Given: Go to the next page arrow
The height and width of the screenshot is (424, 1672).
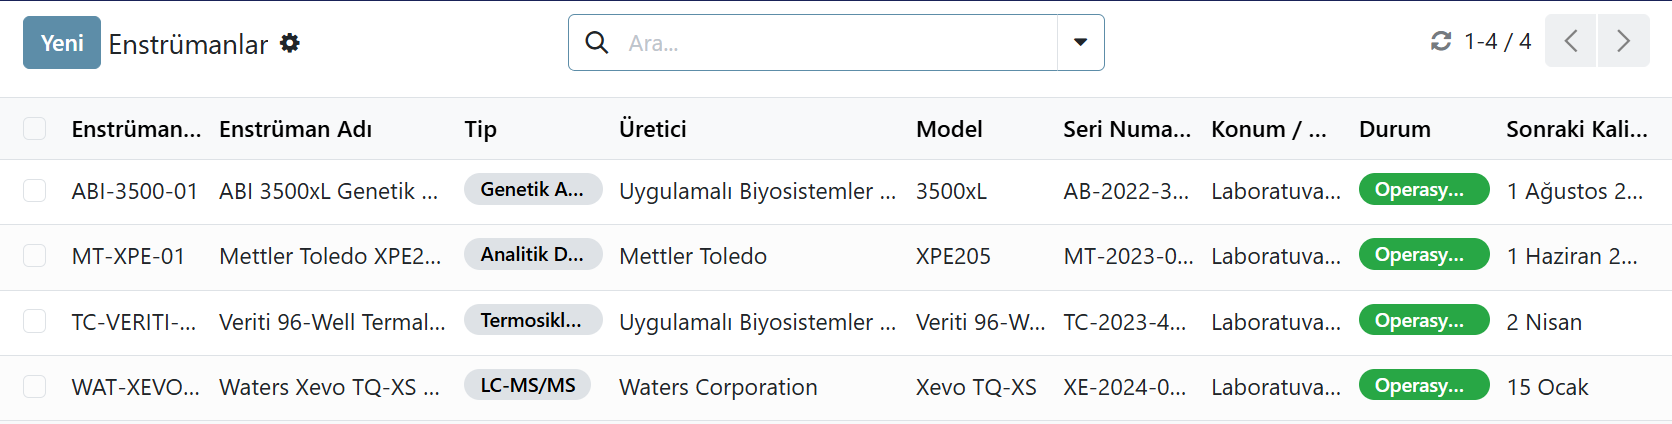Looking at the screenshot, I should 1624,41.
